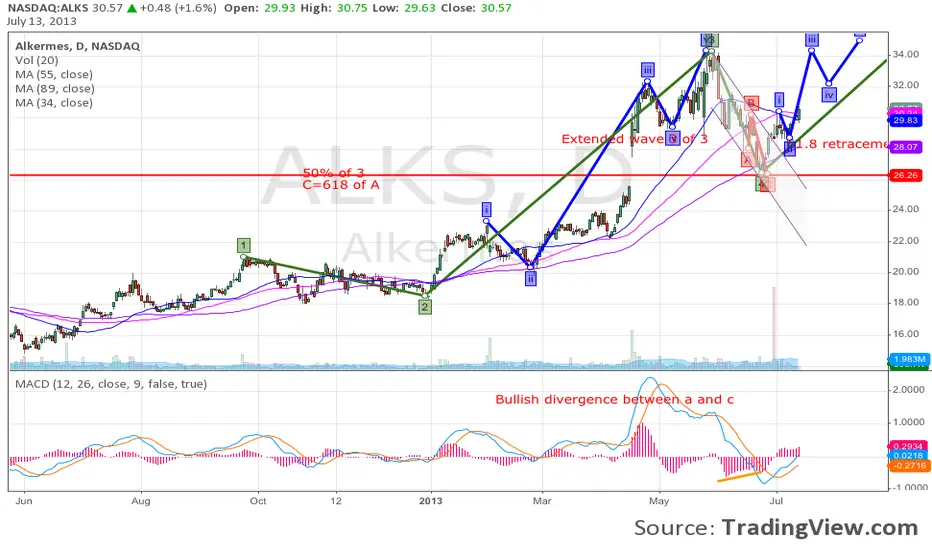Click the 'MA (55, close)' legend entry
Viewport: 932px width, 550px height.
(x=54, y=74)
